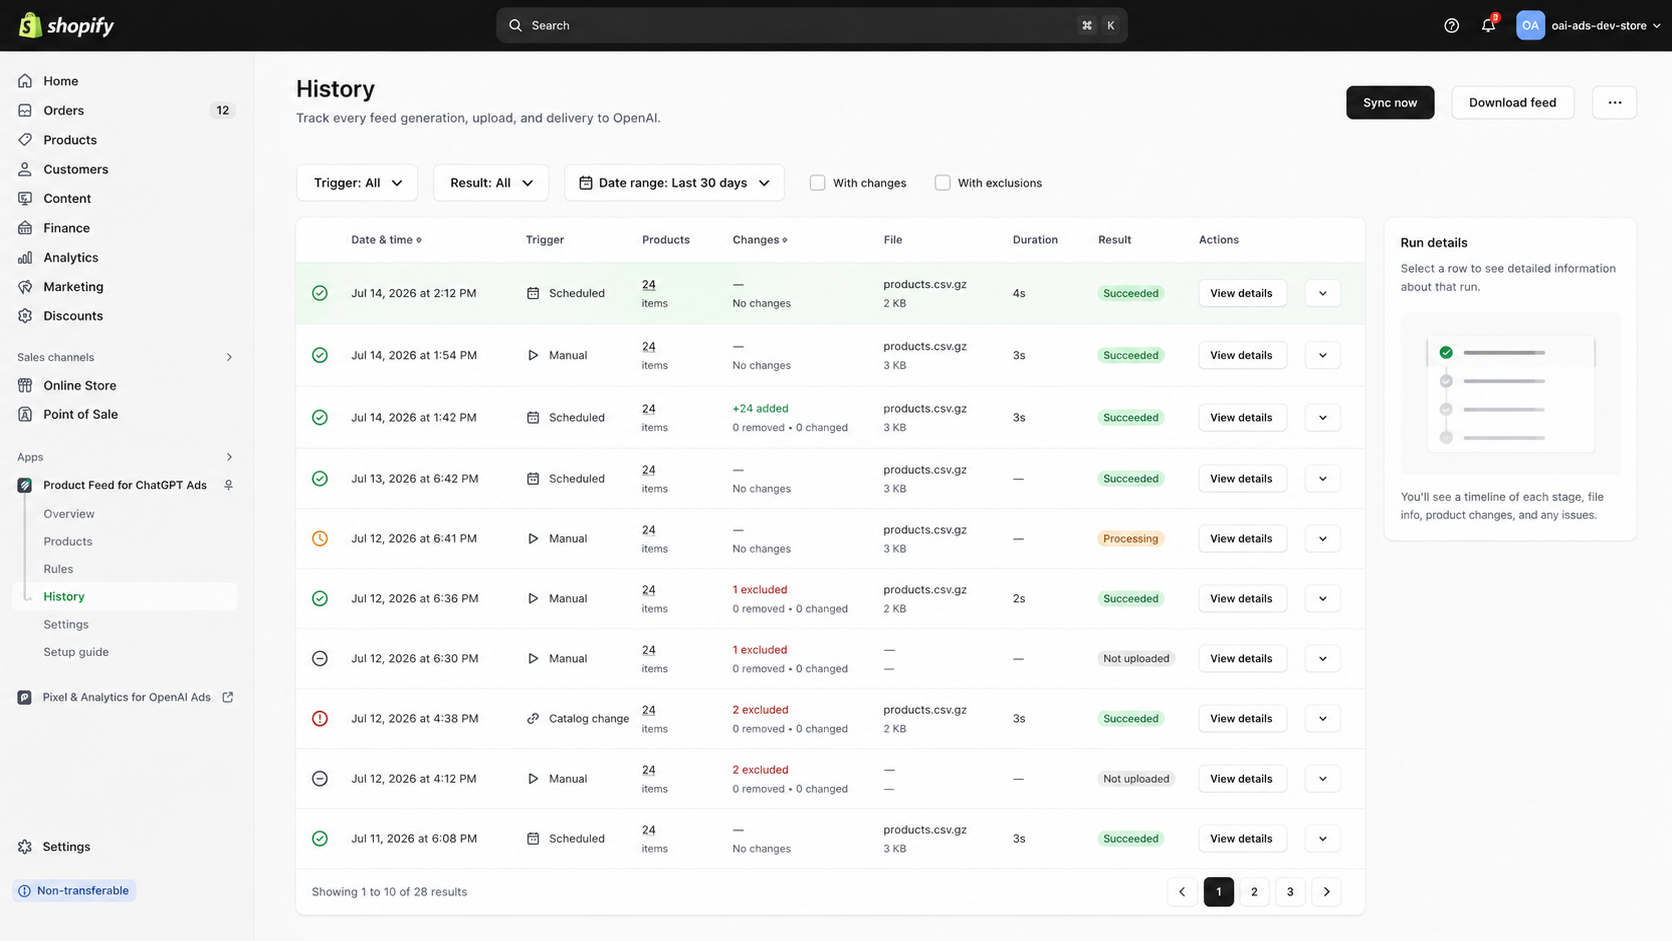Click the Catalog change link icon
1672x941 pixels.
(x=533, y=718)
